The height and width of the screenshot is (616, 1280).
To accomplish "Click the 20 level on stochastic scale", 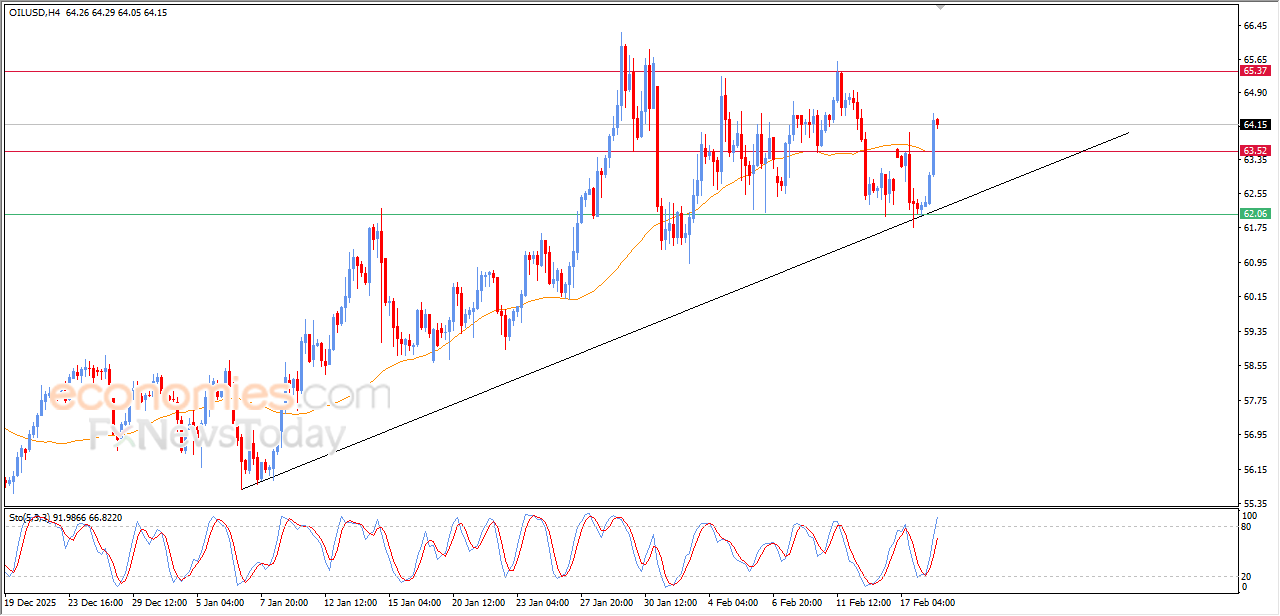I will (1247, 576).
